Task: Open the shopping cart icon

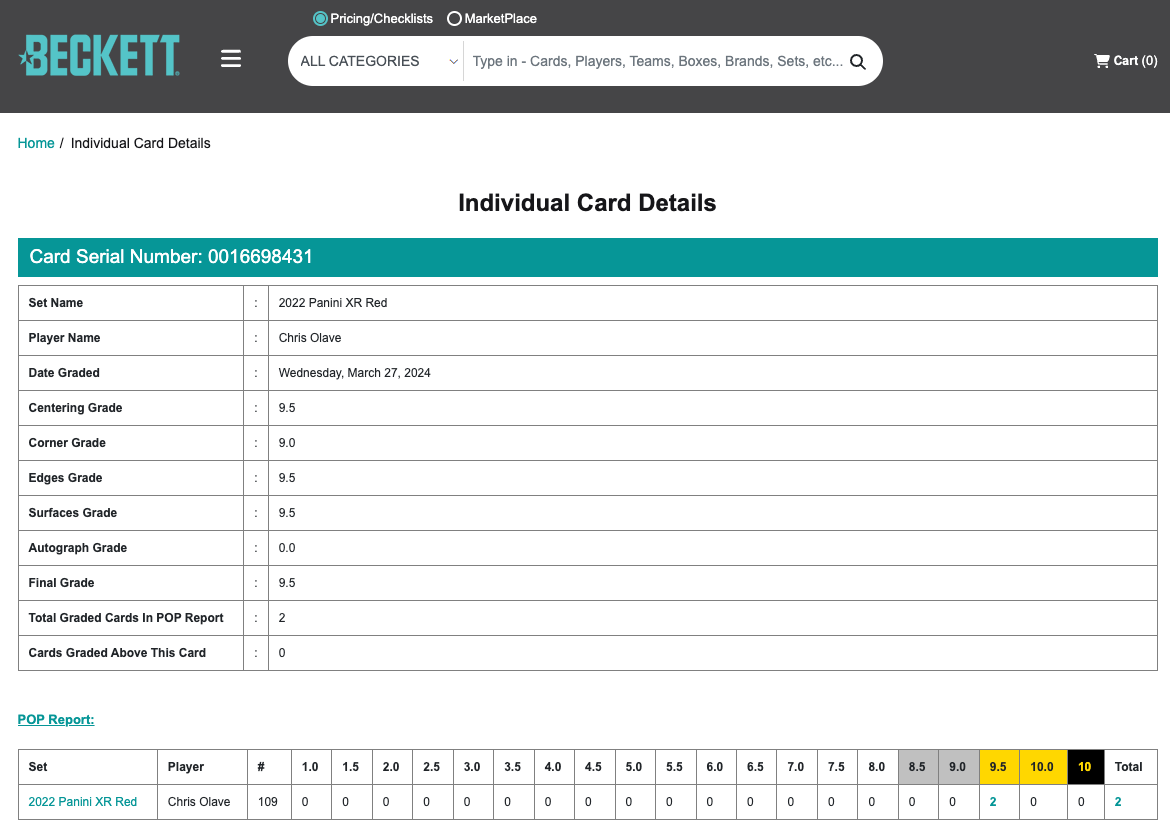Action: [1101, 61]
